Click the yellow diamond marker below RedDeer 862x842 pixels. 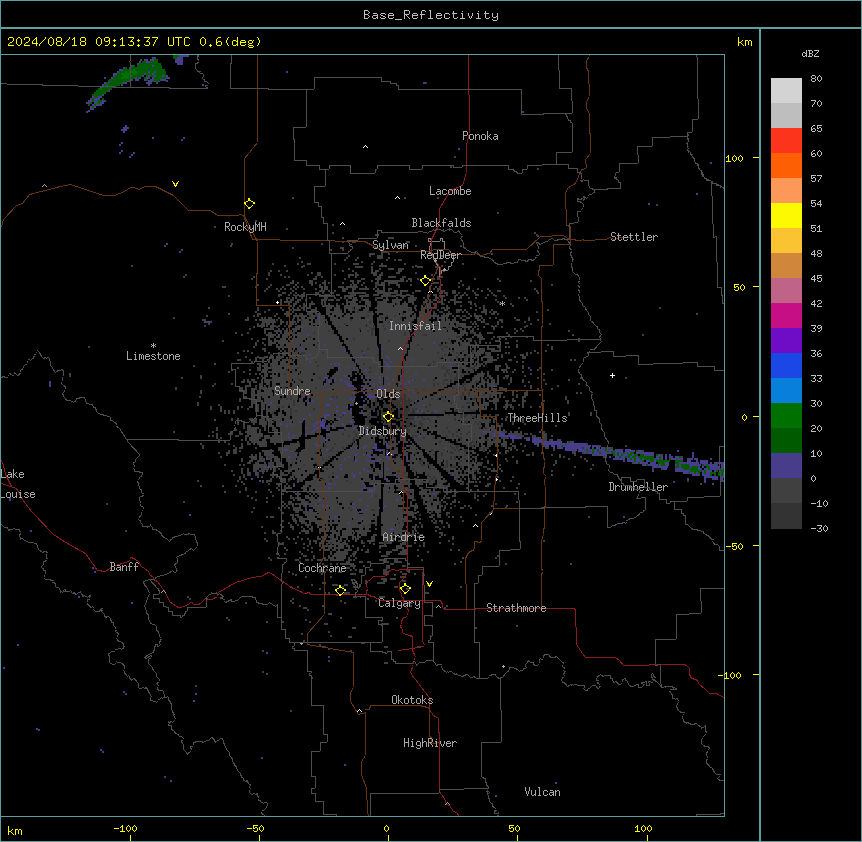pos(426,281)
